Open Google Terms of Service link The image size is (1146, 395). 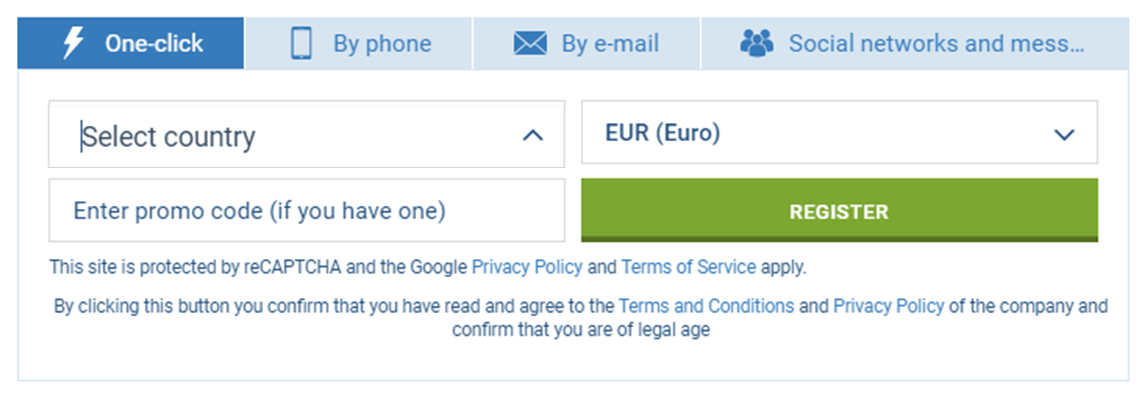(688, 267)
